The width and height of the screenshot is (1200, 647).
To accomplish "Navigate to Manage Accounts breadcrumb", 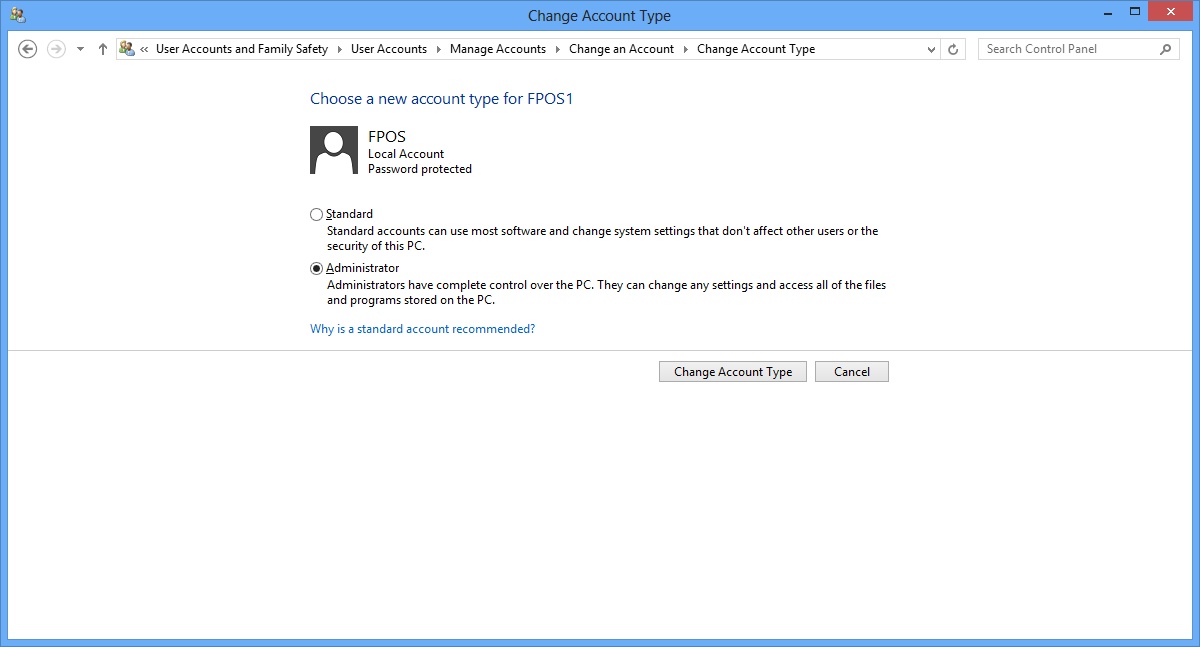I will pos(498,49).
